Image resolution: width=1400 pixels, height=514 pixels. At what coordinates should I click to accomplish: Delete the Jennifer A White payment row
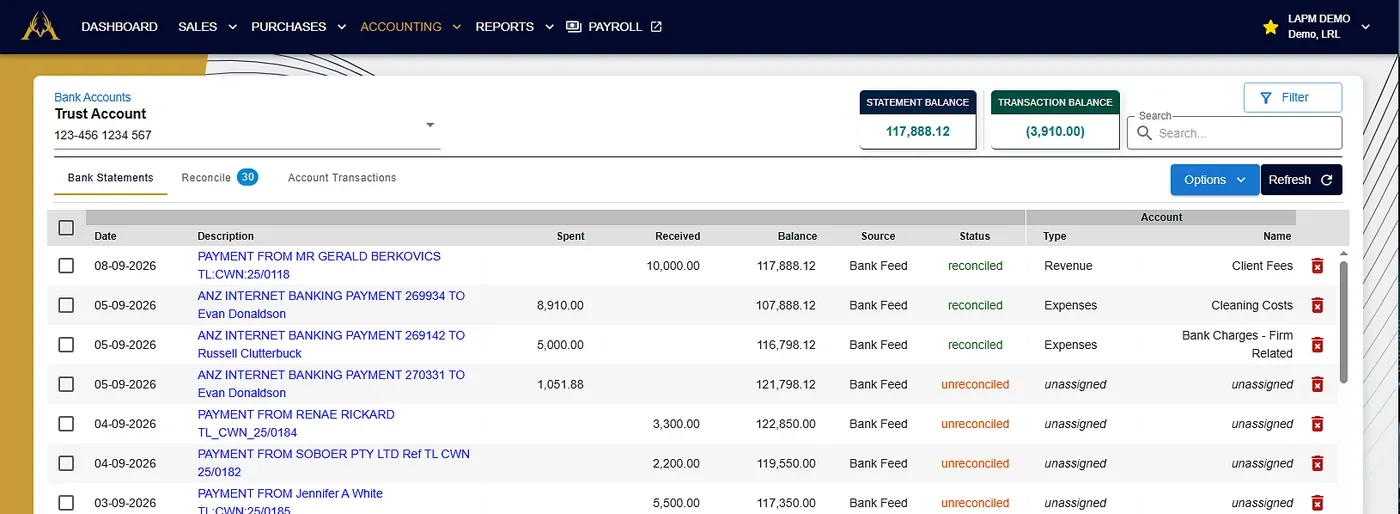1317,503
